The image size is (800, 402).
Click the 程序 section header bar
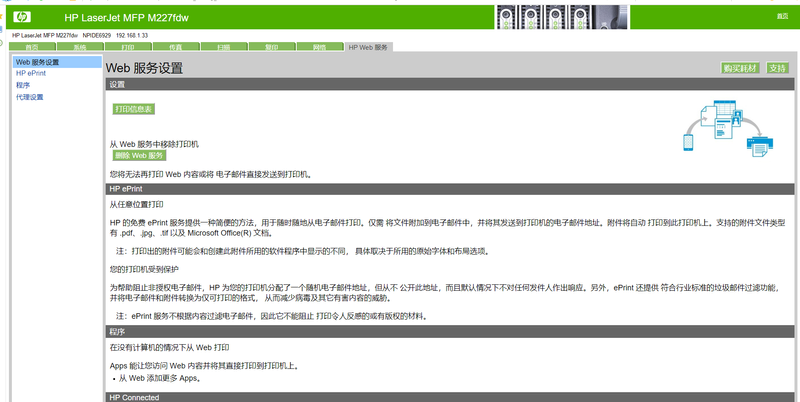click(x=450, y=332)
